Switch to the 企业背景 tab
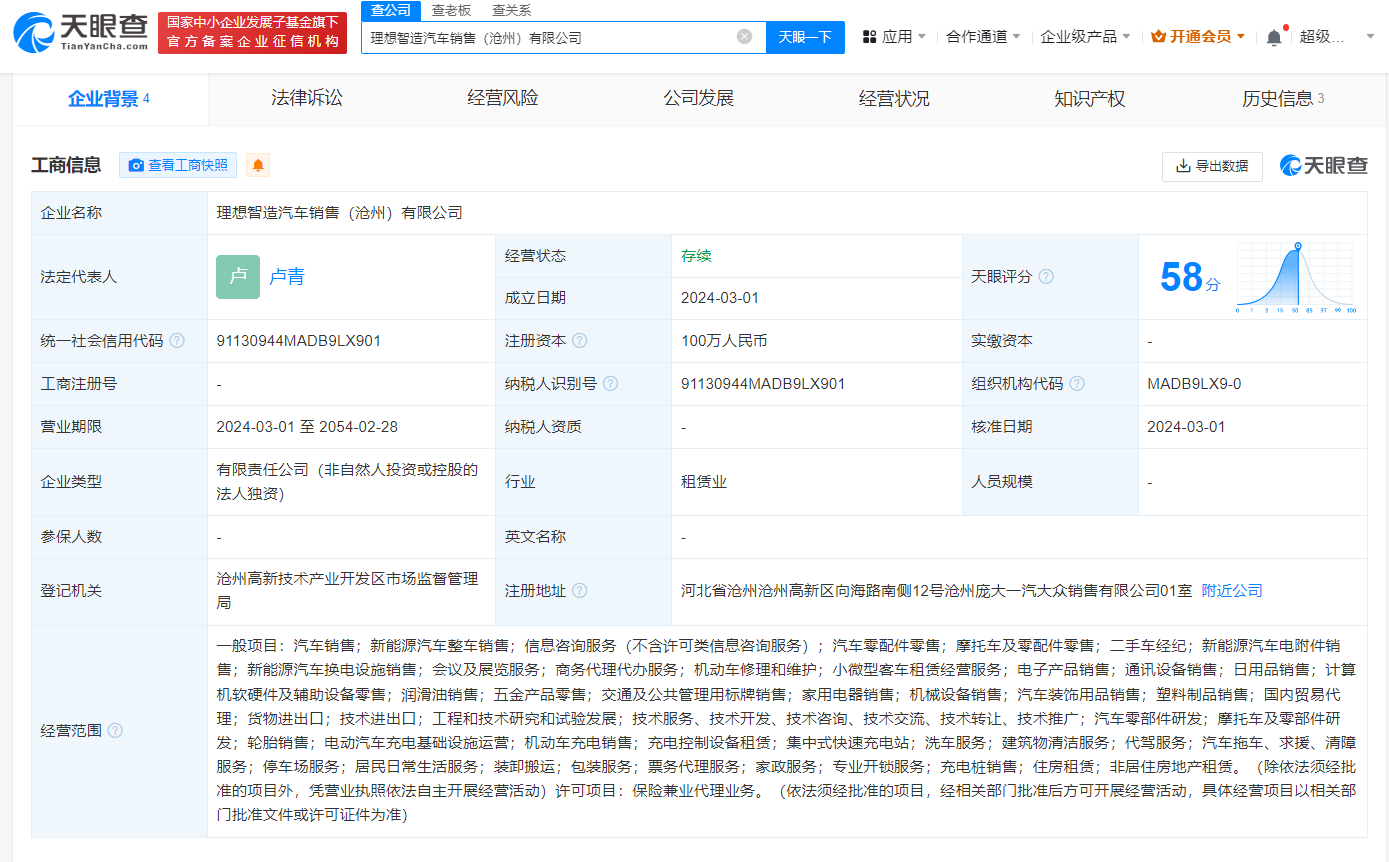This screenshot has width=1389, height=862. click(110, 98)
